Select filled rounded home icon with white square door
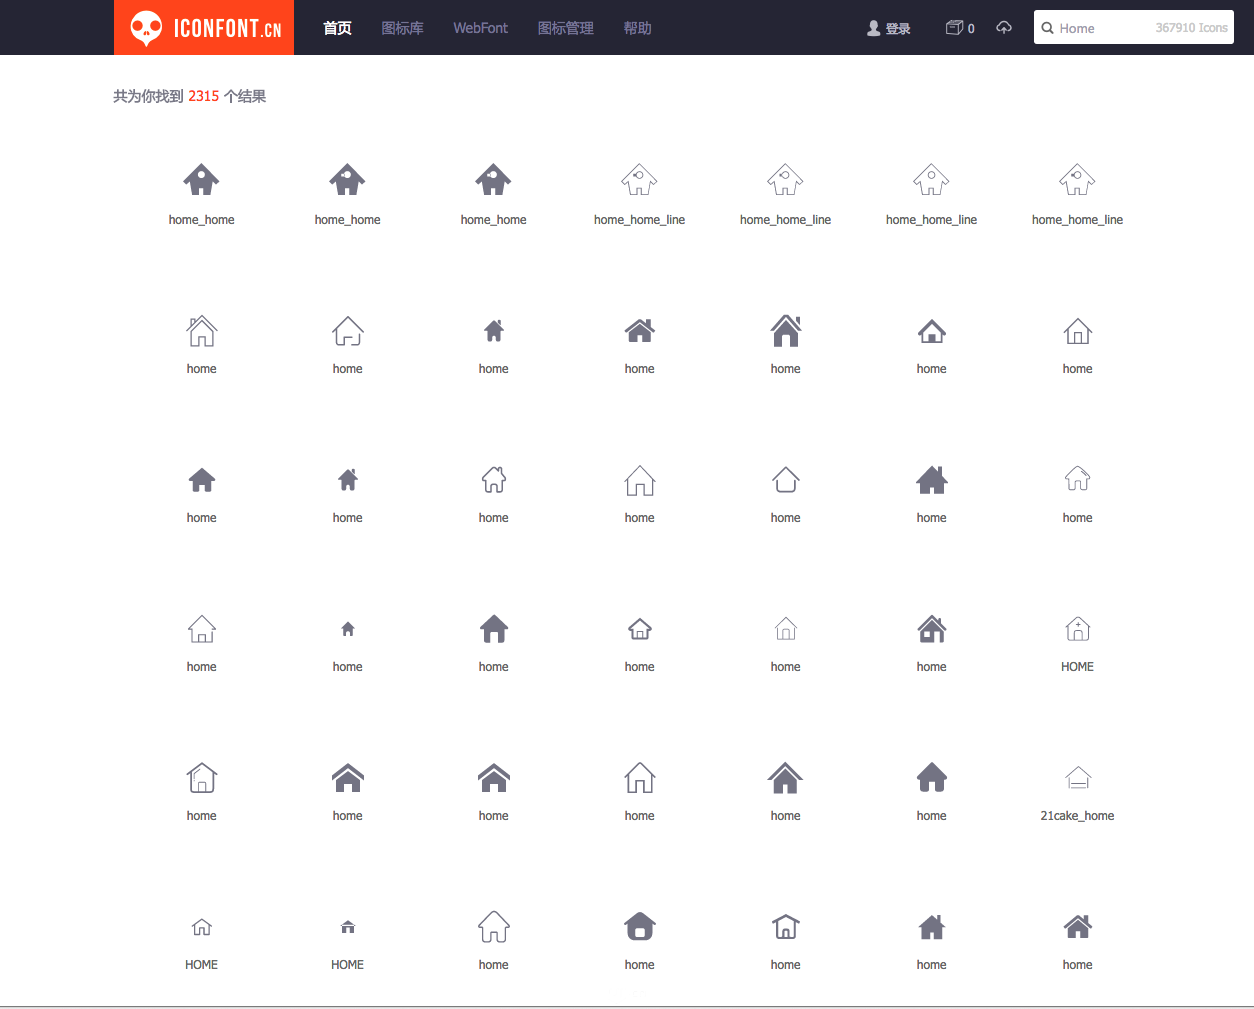The image size is (1254, 1009). click(639, 926)
